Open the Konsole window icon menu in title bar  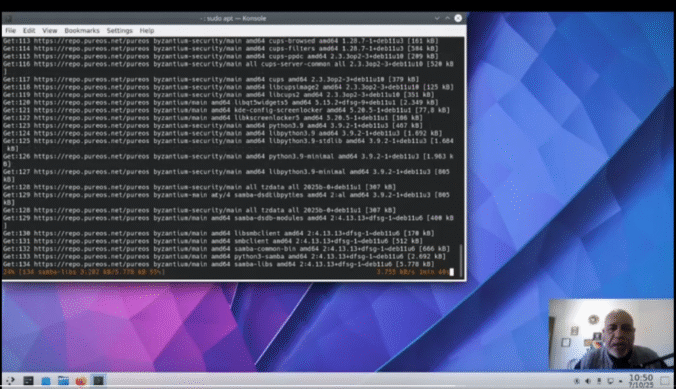[x=8, y=18]
